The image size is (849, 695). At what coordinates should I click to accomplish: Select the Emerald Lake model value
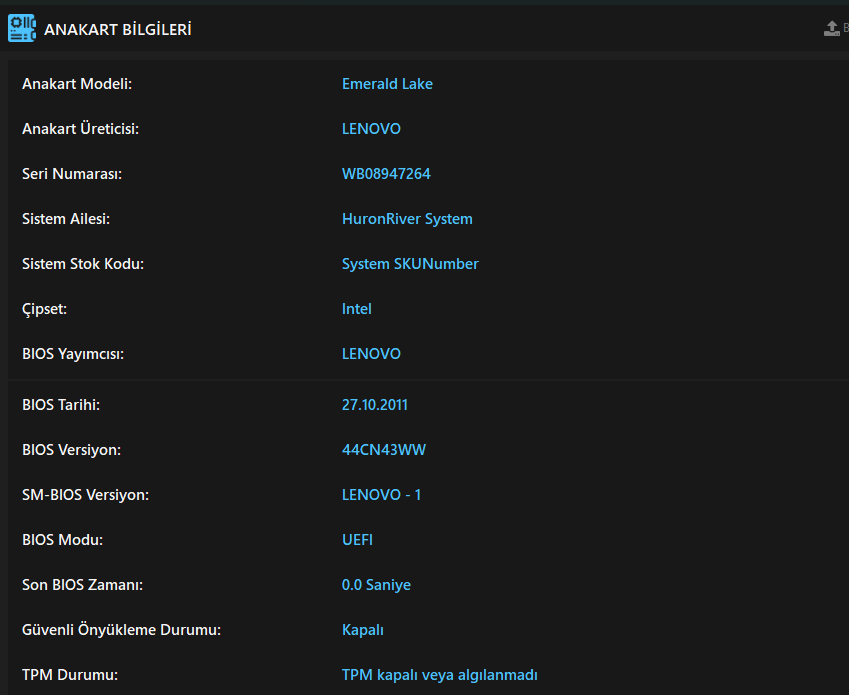387,84
